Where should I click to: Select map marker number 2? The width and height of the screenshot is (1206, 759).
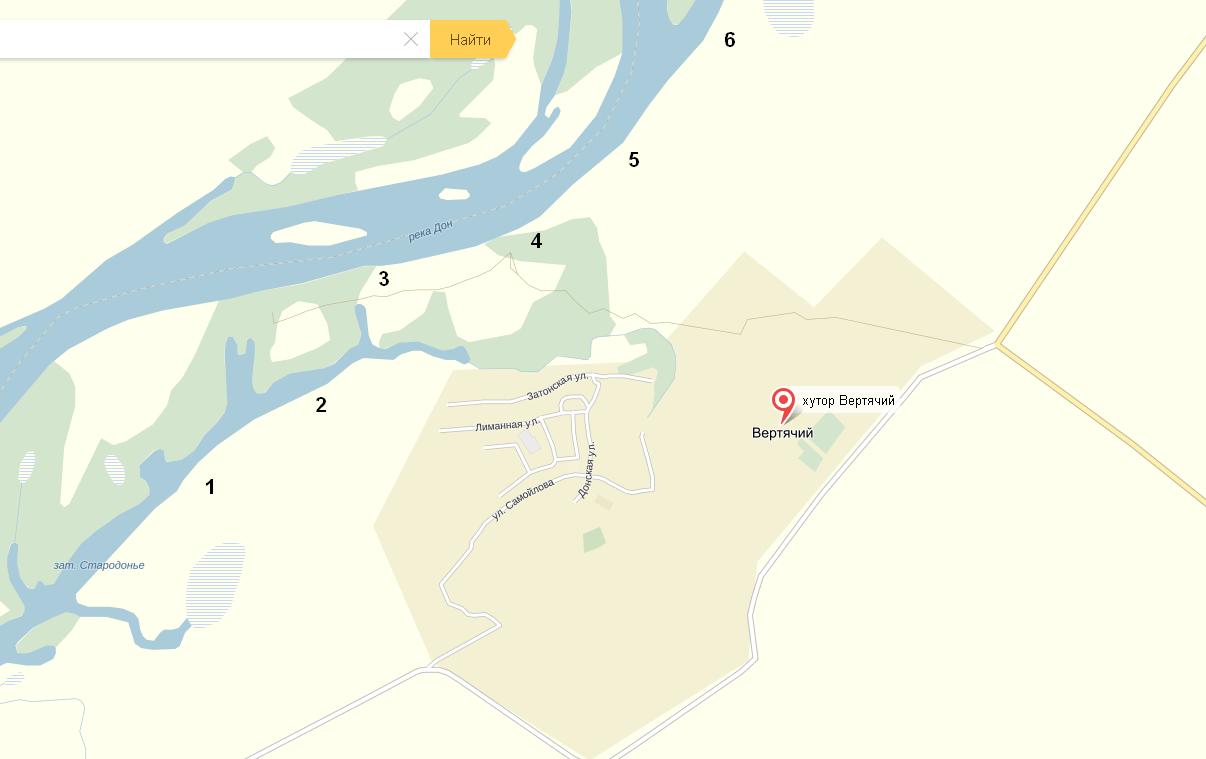(x=321, y=405)
